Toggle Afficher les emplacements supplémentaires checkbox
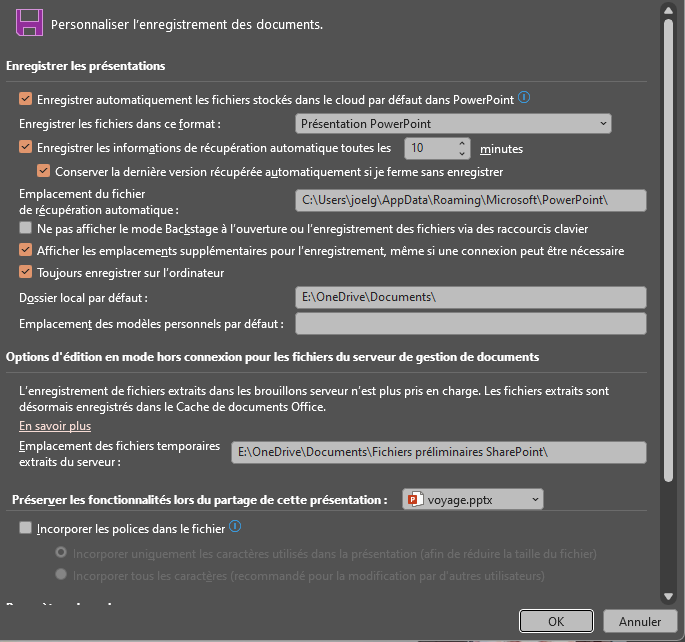 point(25,250)
